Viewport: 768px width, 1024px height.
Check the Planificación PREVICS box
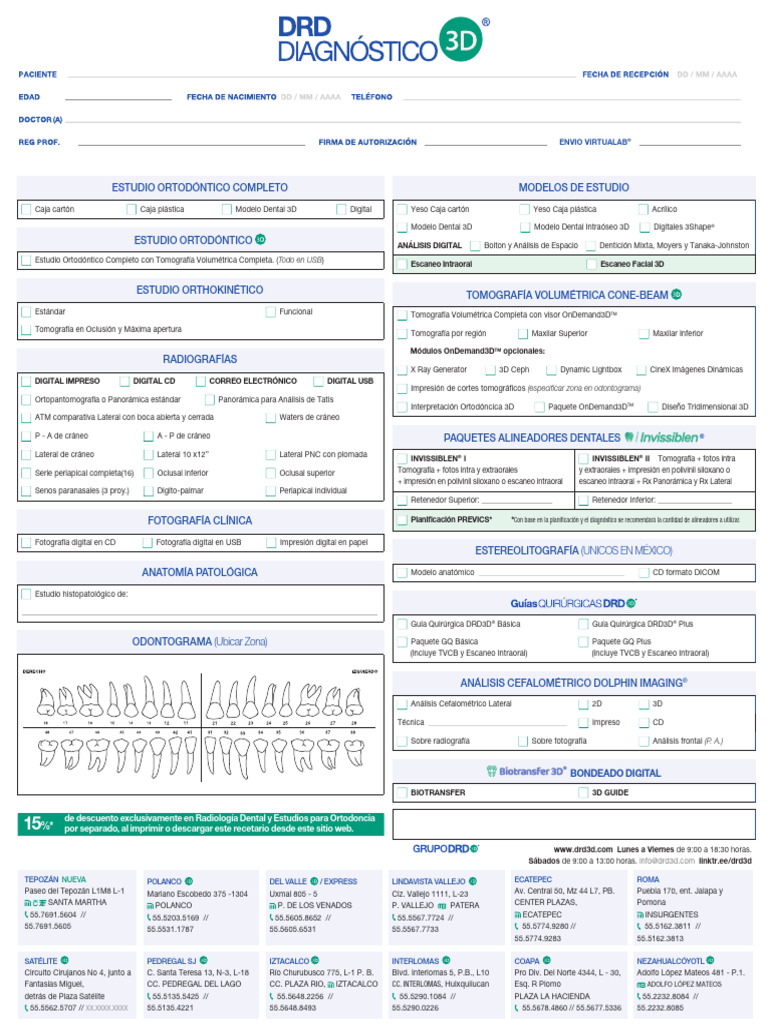[402, 520]
